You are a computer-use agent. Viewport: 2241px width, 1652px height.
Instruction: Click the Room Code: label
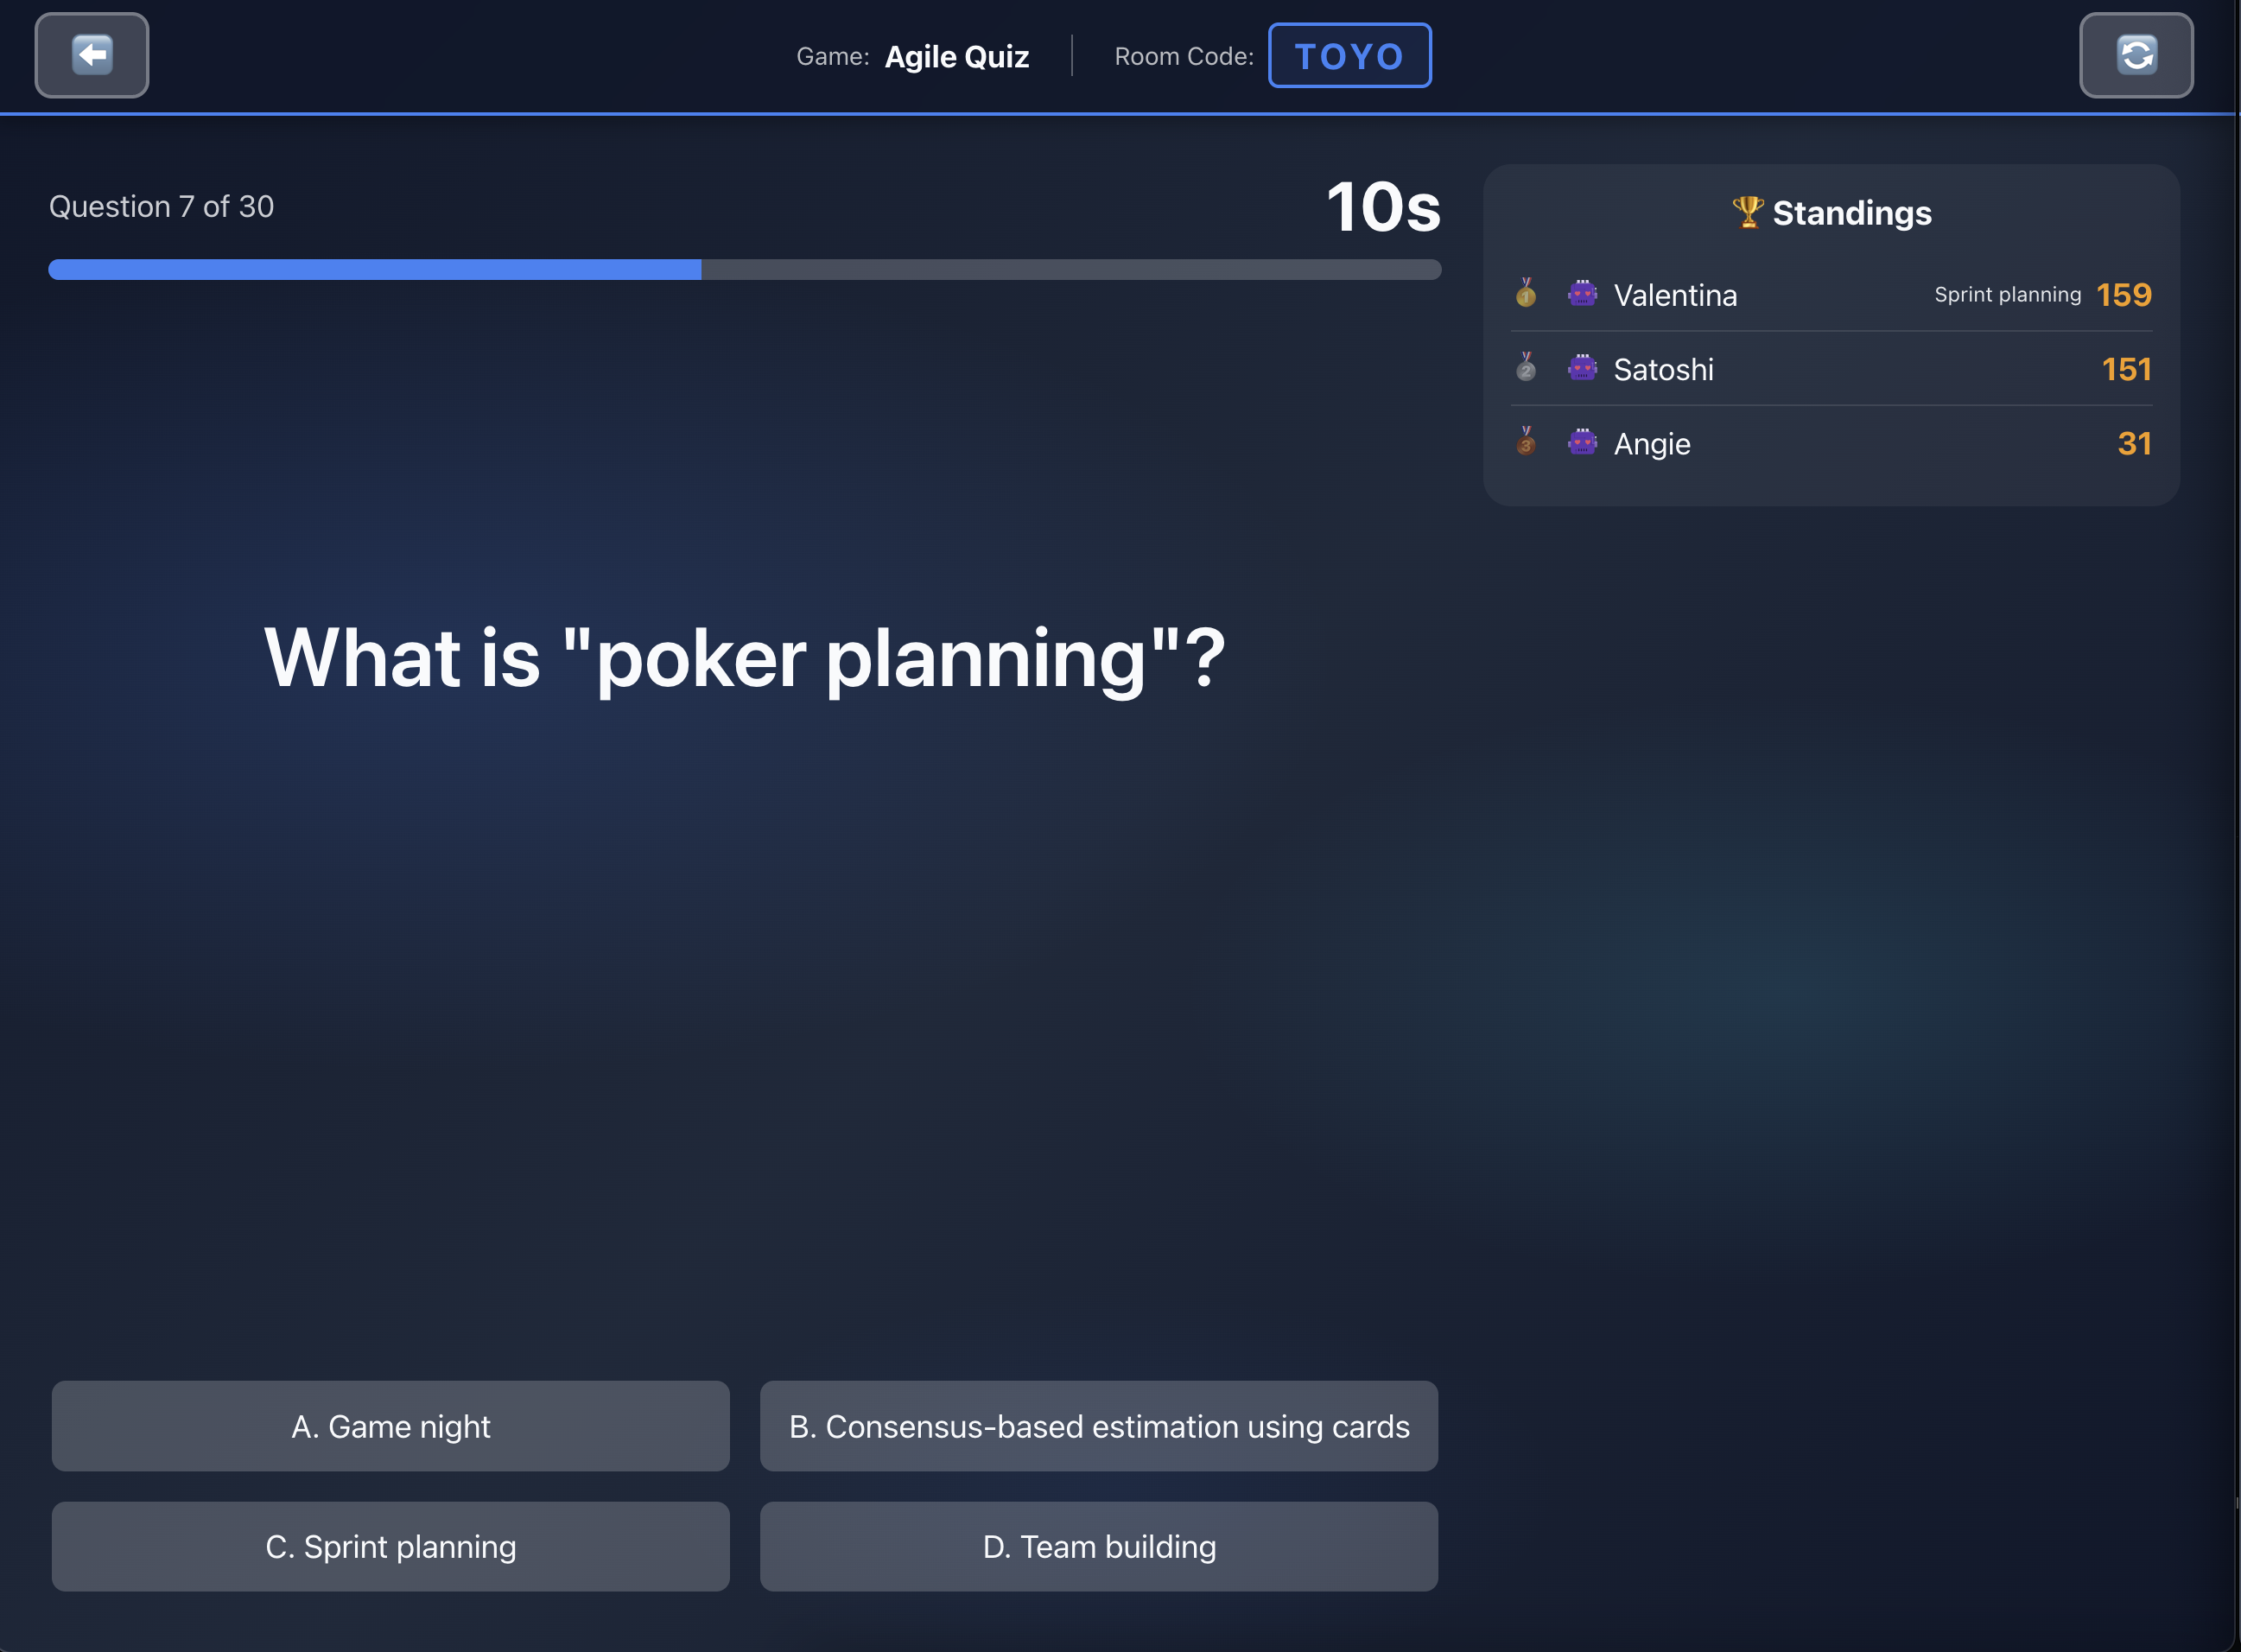click(1184, 56)
